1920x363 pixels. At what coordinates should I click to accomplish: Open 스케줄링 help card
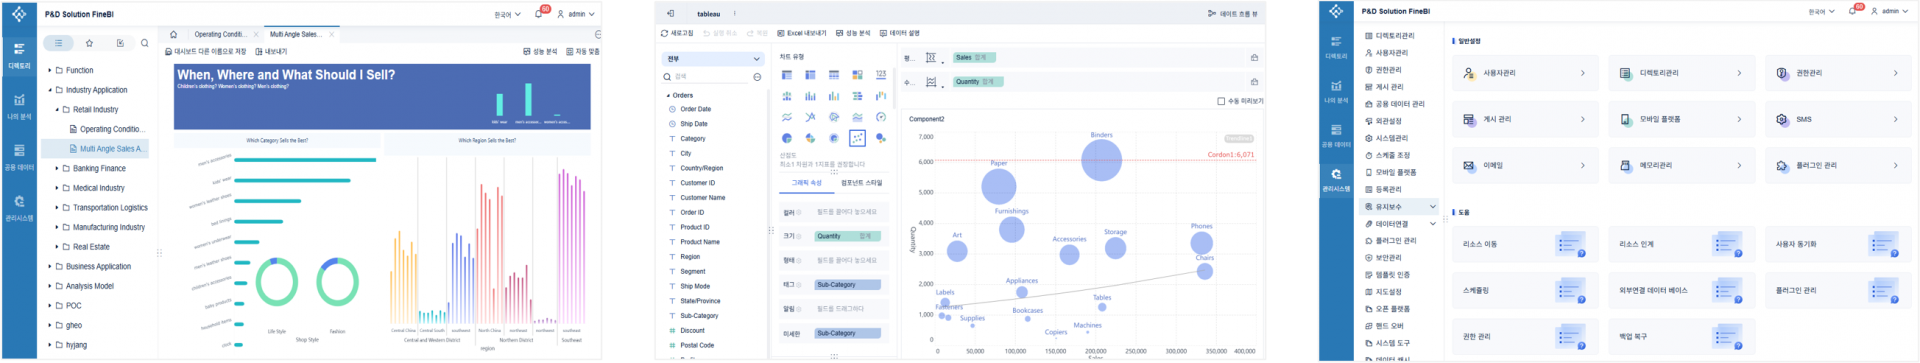1525,290
